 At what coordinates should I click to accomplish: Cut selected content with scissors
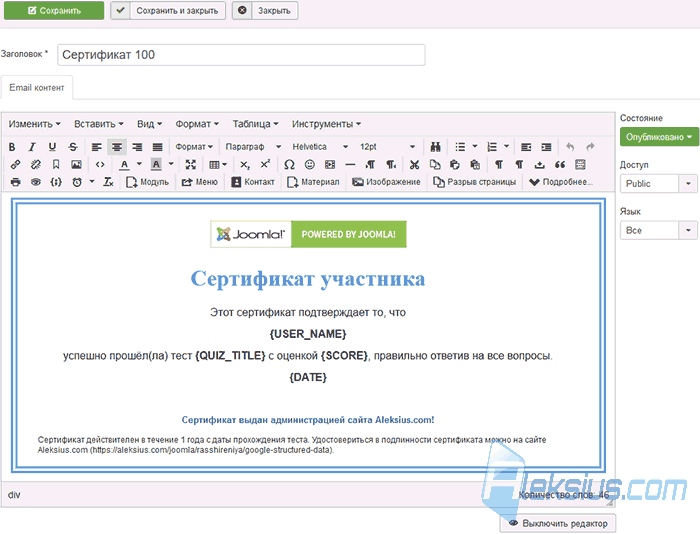(x=414, y=165)
